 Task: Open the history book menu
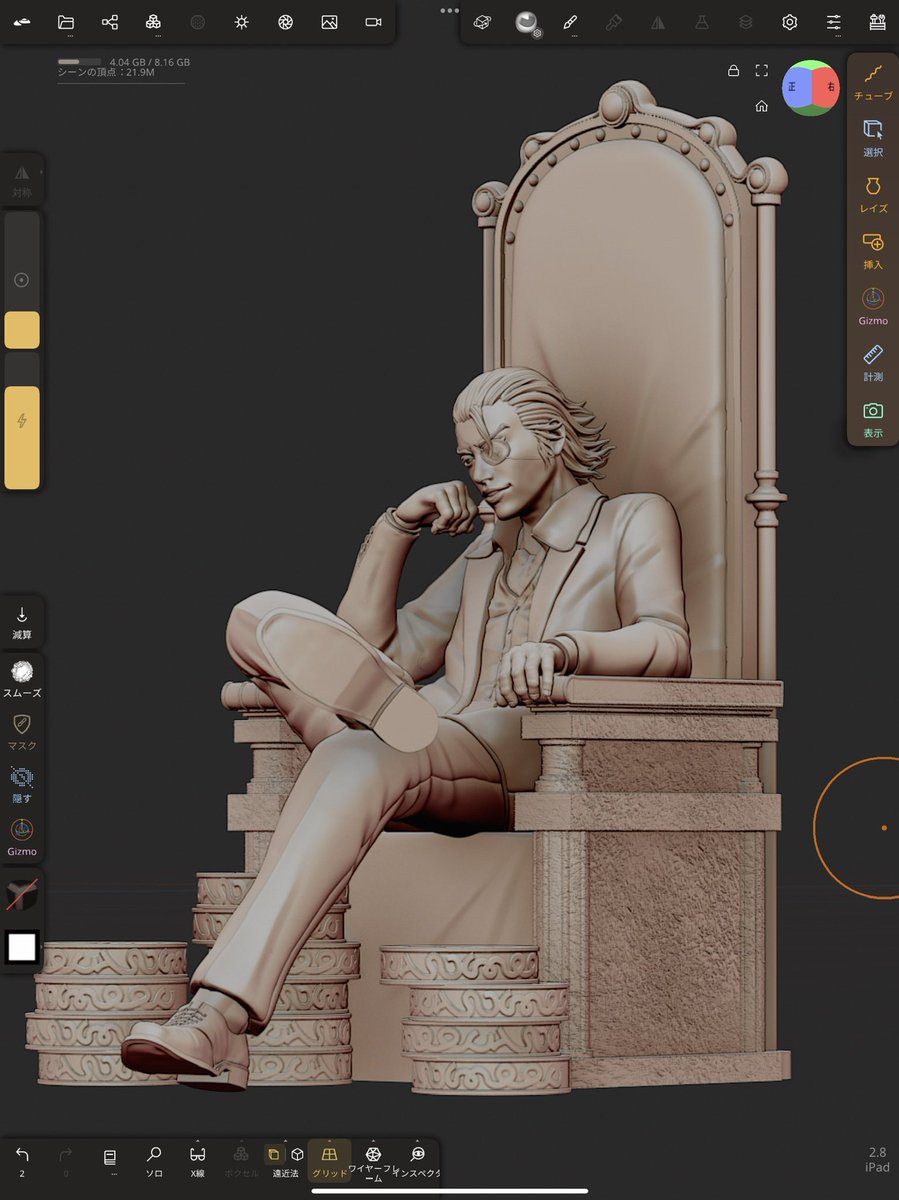point(110,1160)
